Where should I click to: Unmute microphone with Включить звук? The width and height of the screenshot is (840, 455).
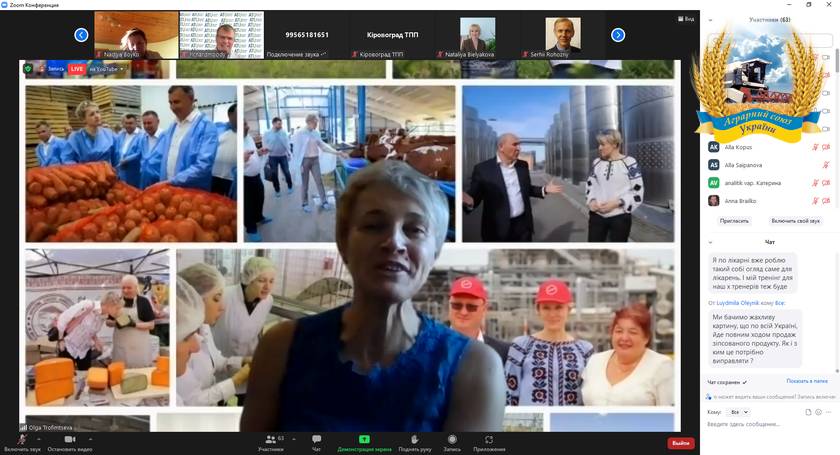(22, 443)
